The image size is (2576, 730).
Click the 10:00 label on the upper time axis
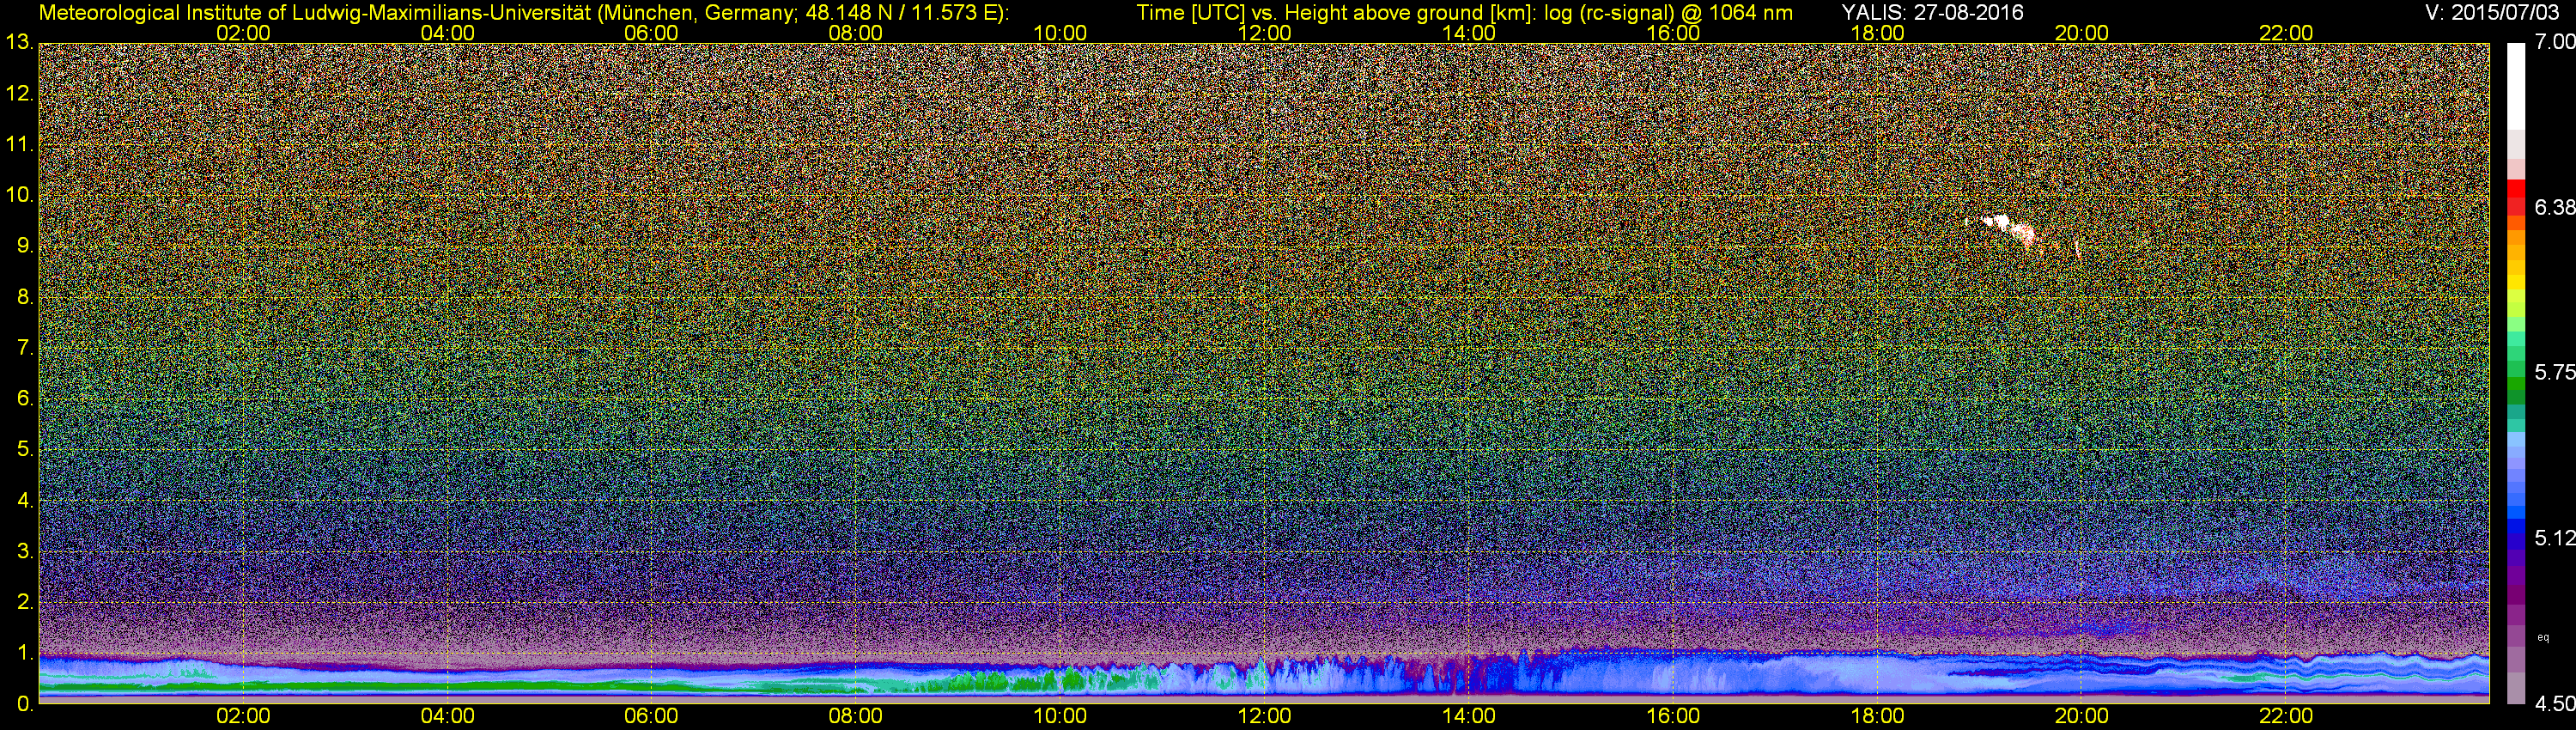(1060, 33)
